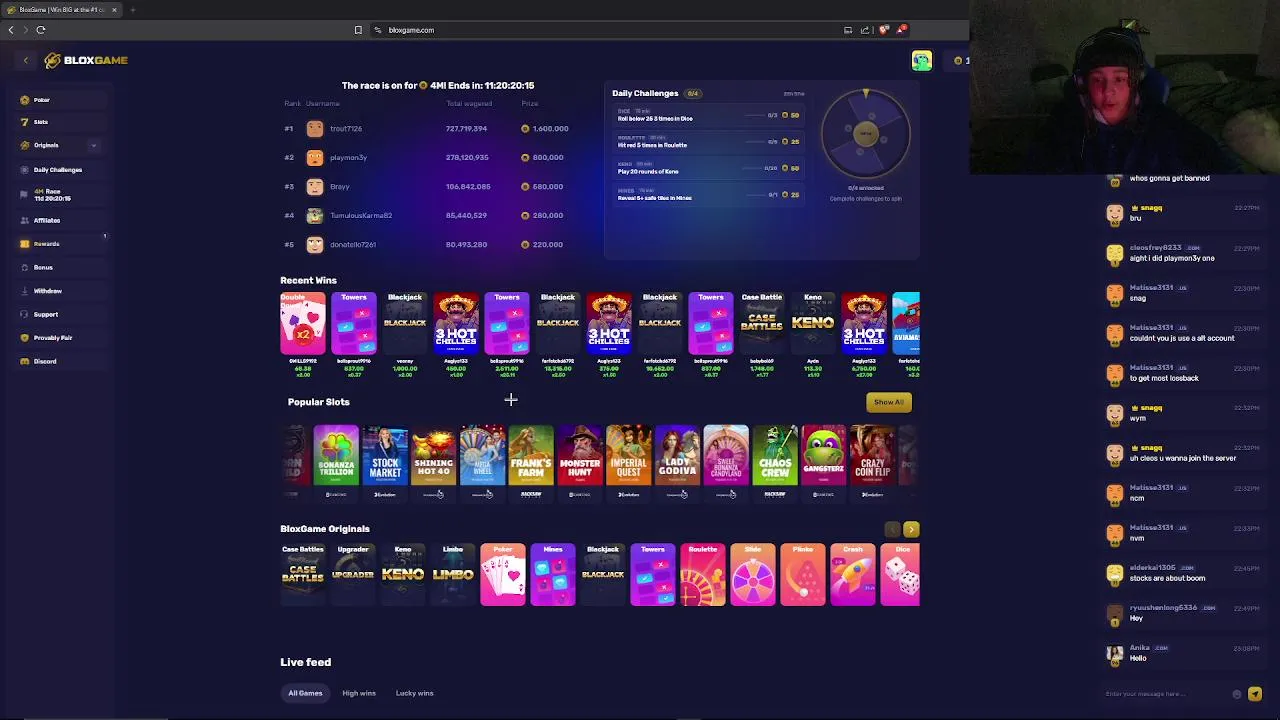Select the All Games live feed tab
Image resolution: width=1280 pixels, height=720 pixels.
(x=305, y=693)
